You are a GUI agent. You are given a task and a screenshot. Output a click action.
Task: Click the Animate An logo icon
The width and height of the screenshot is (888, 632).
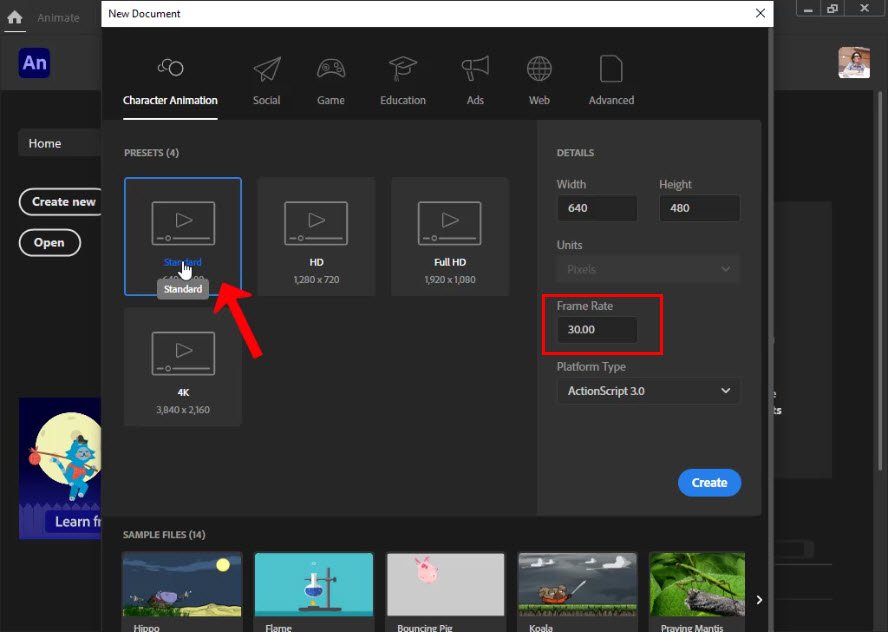[x=34, y=63]
